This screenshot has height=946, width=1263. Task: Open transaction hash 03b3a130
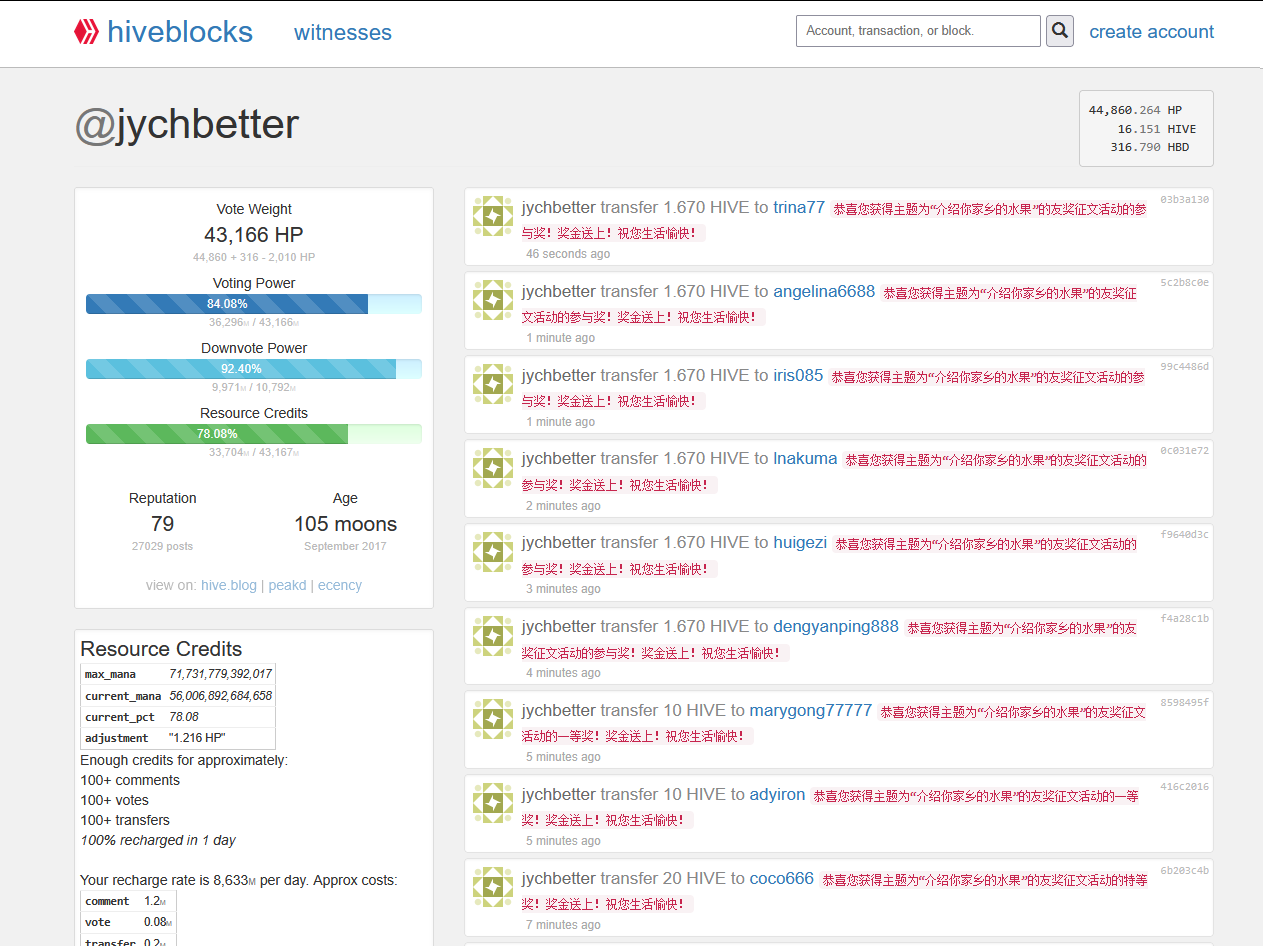pos(1184,199)
